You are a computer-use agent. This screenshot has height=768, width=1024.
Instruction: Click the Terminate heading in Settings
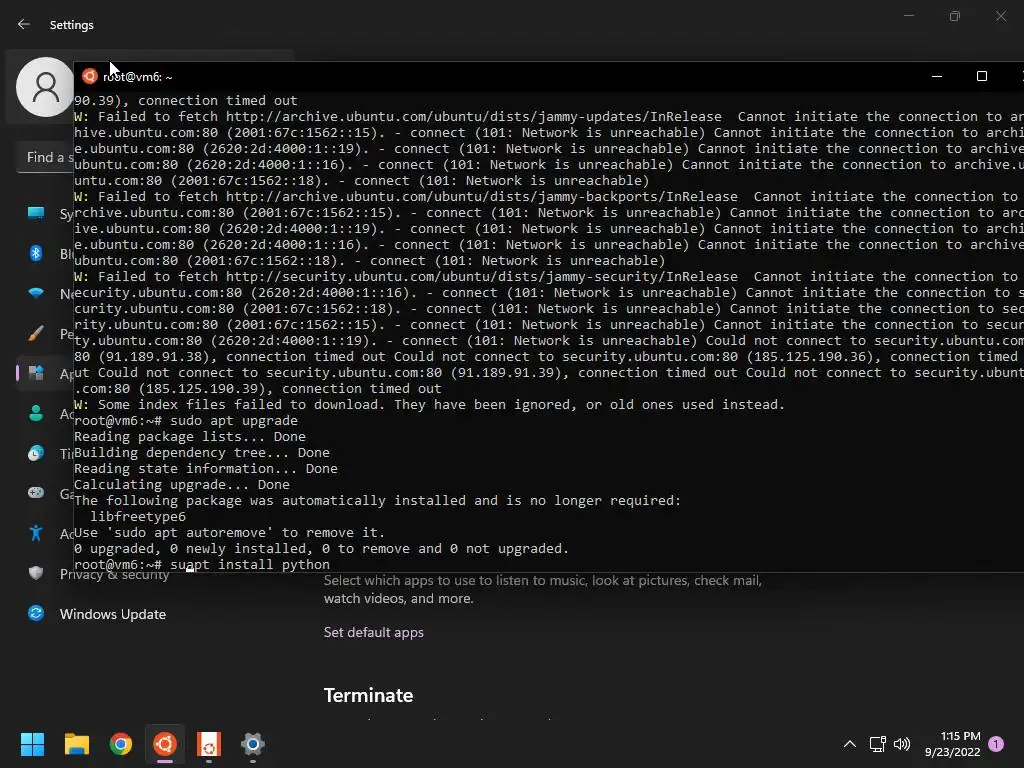368,695
